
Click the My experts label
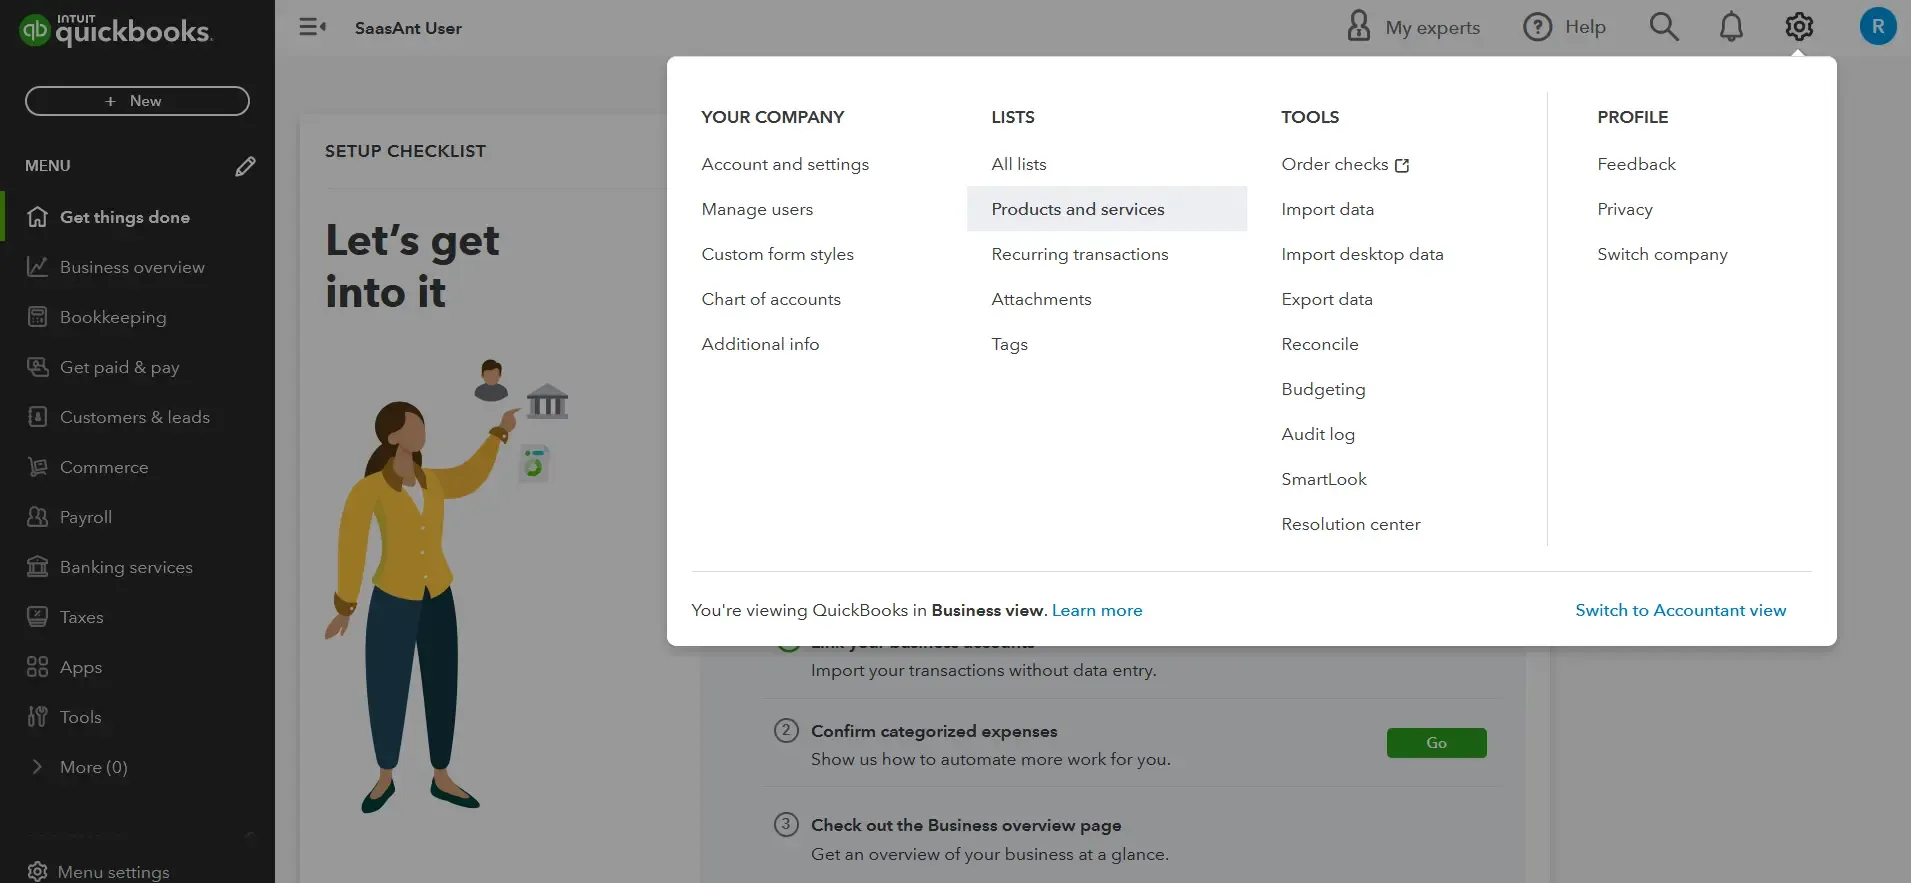(x=1432, y=28)
